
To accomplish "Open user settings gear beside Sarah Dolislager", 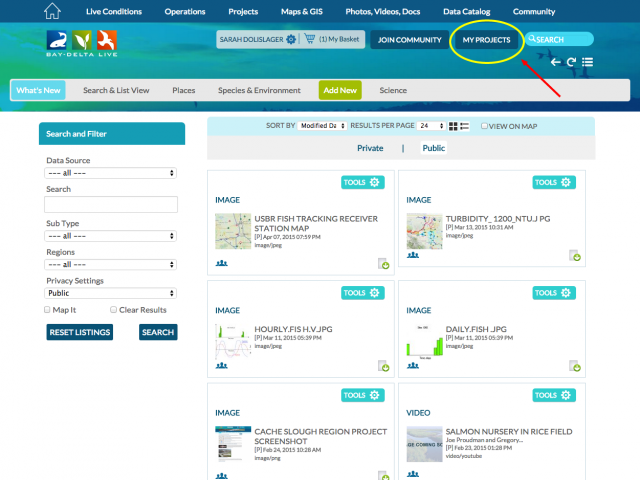I will pos(291,39).
